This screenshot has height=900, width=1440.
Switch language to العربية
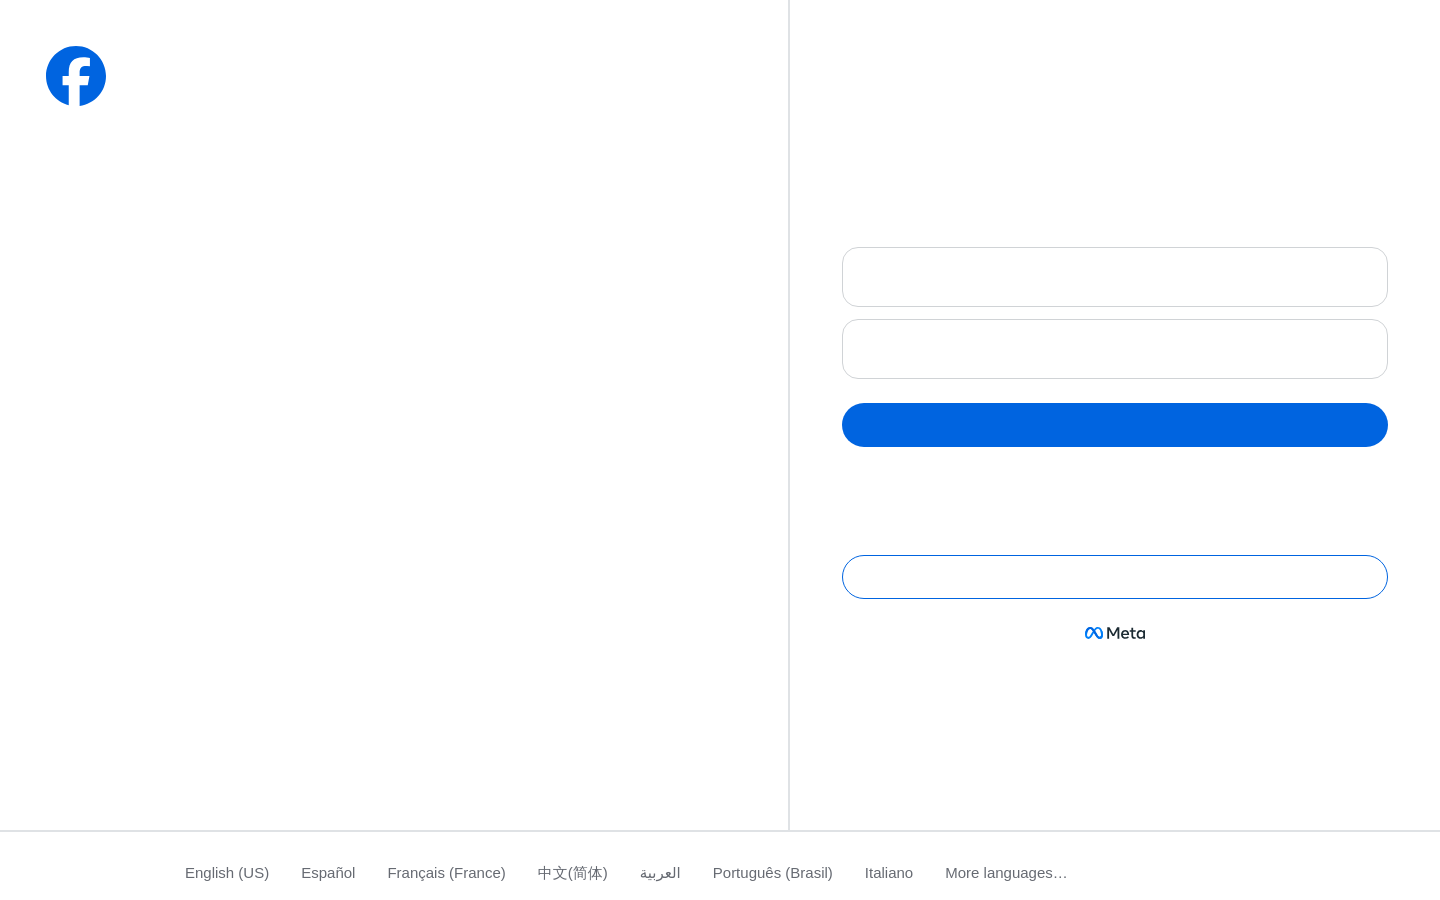click(x=660, y=873)
